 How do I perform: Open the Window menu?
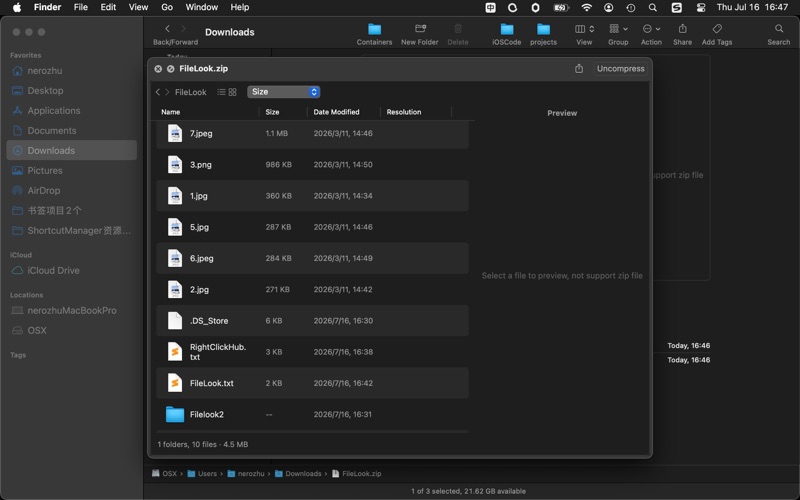coord(202,7)
